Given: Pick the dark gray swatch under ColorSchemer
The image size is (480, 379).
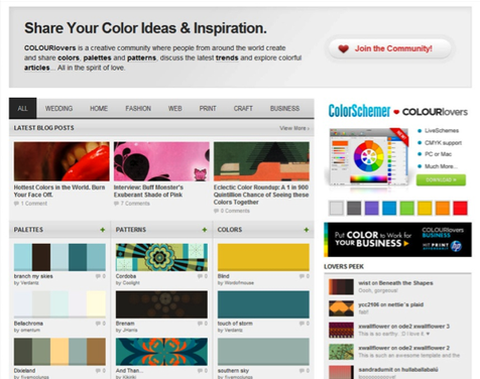Looking at the screenshot, I should [x=354, y=208].
